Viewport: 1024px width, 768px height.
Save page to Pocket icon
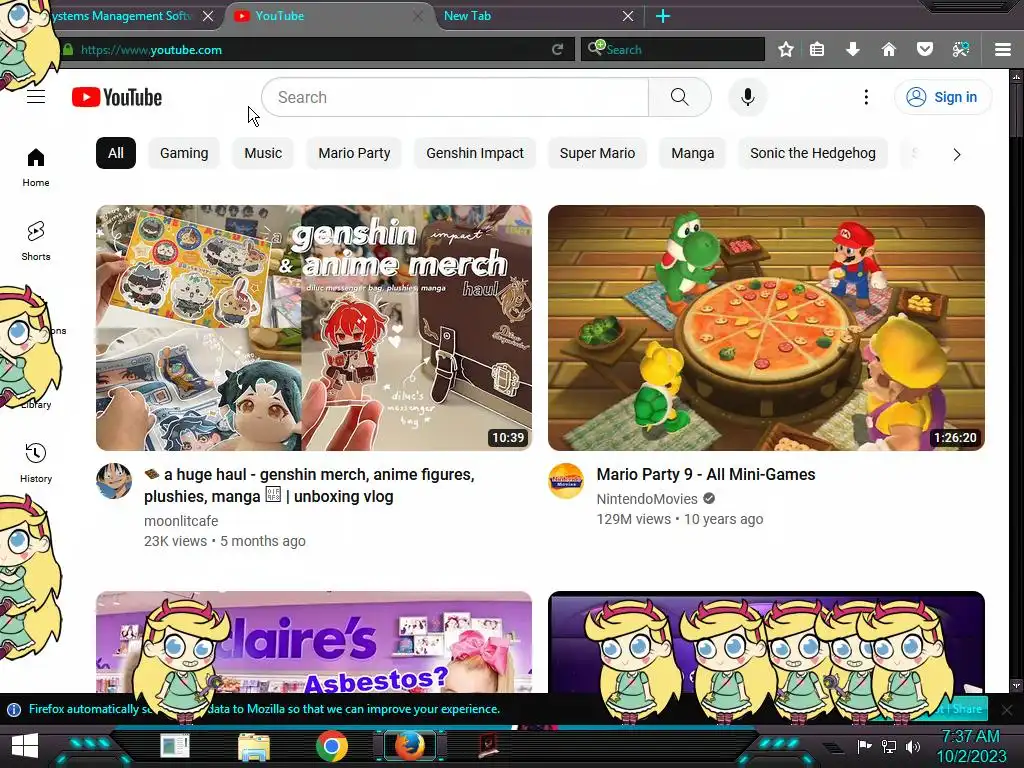click(924, 50)
